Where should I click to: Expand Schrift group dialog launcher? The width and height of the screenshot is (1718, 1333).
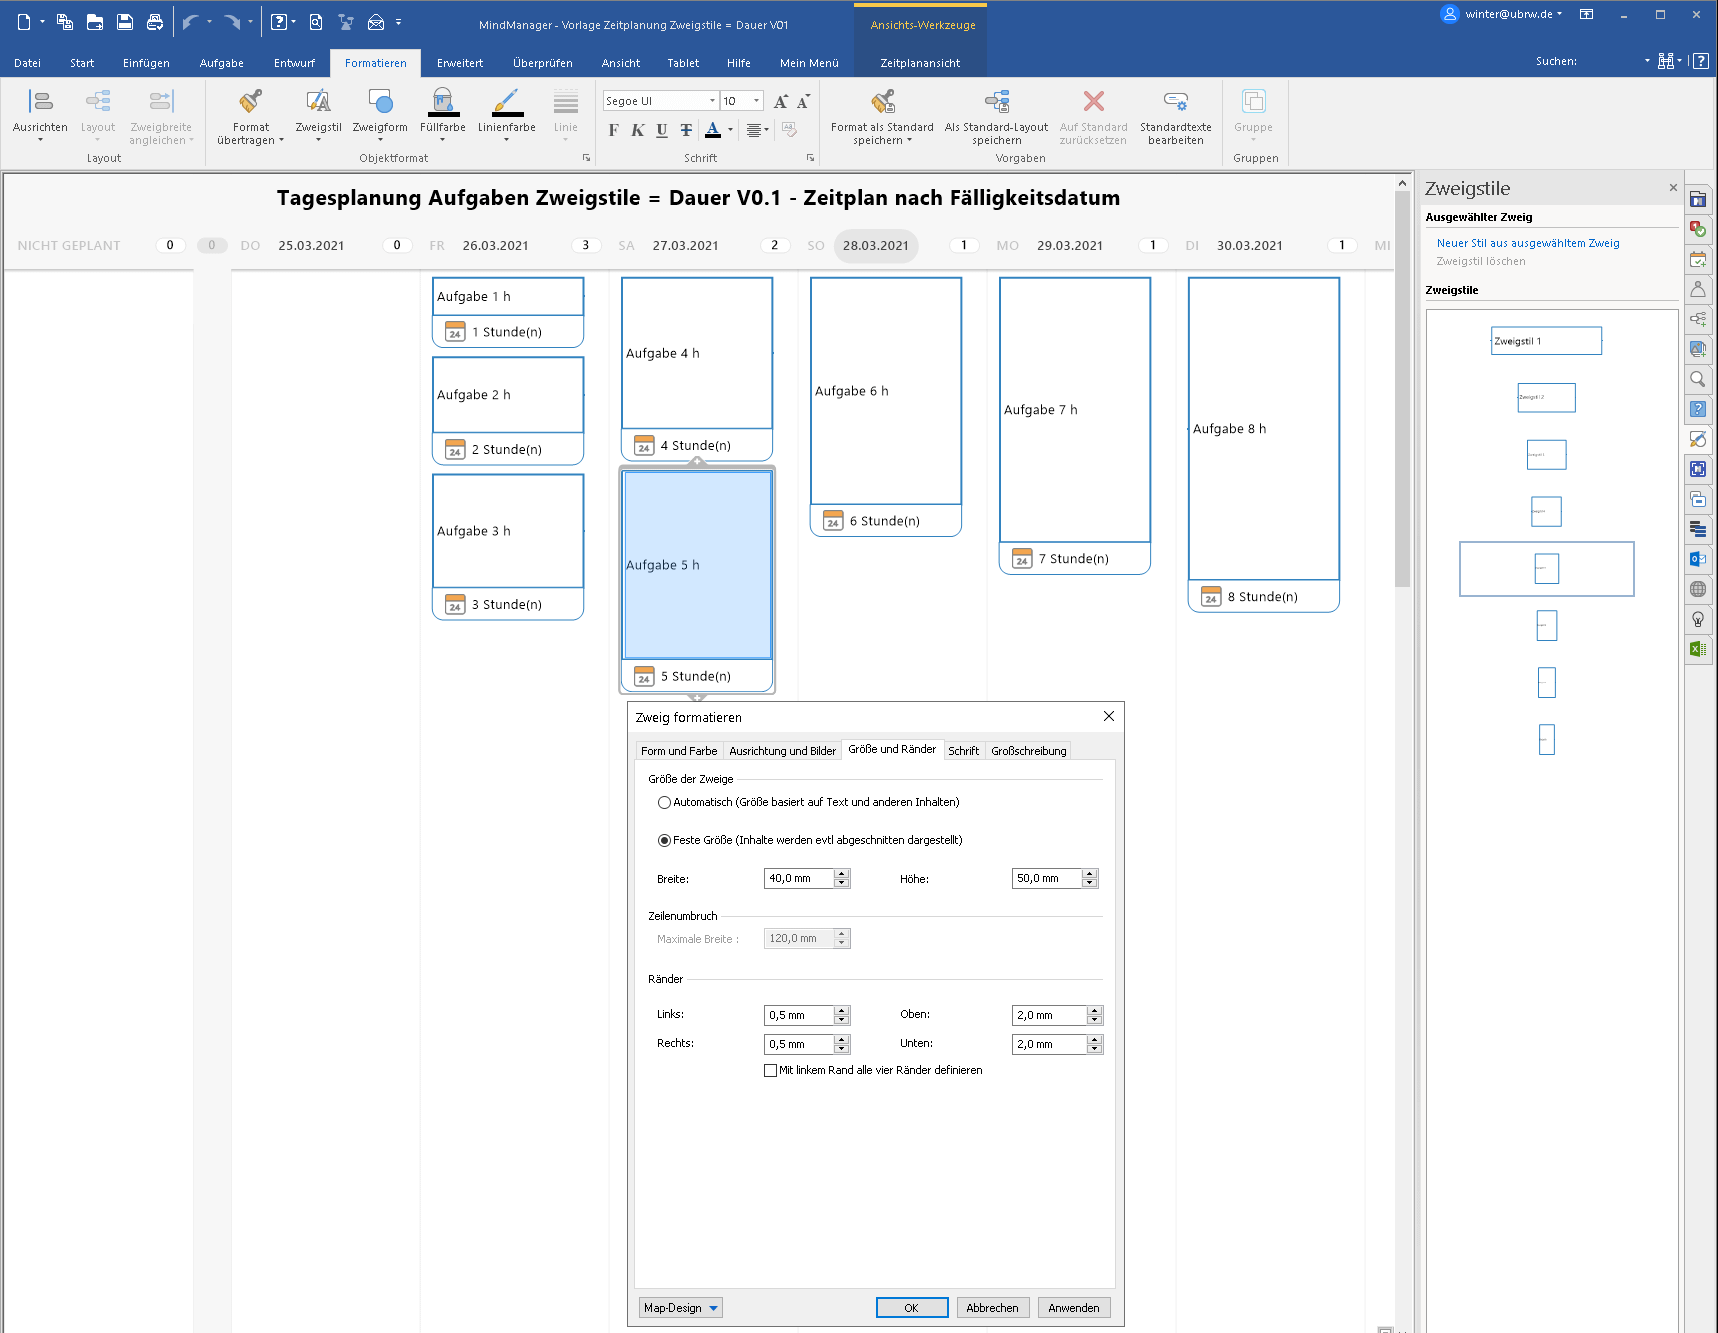click(x=810, y=158)
